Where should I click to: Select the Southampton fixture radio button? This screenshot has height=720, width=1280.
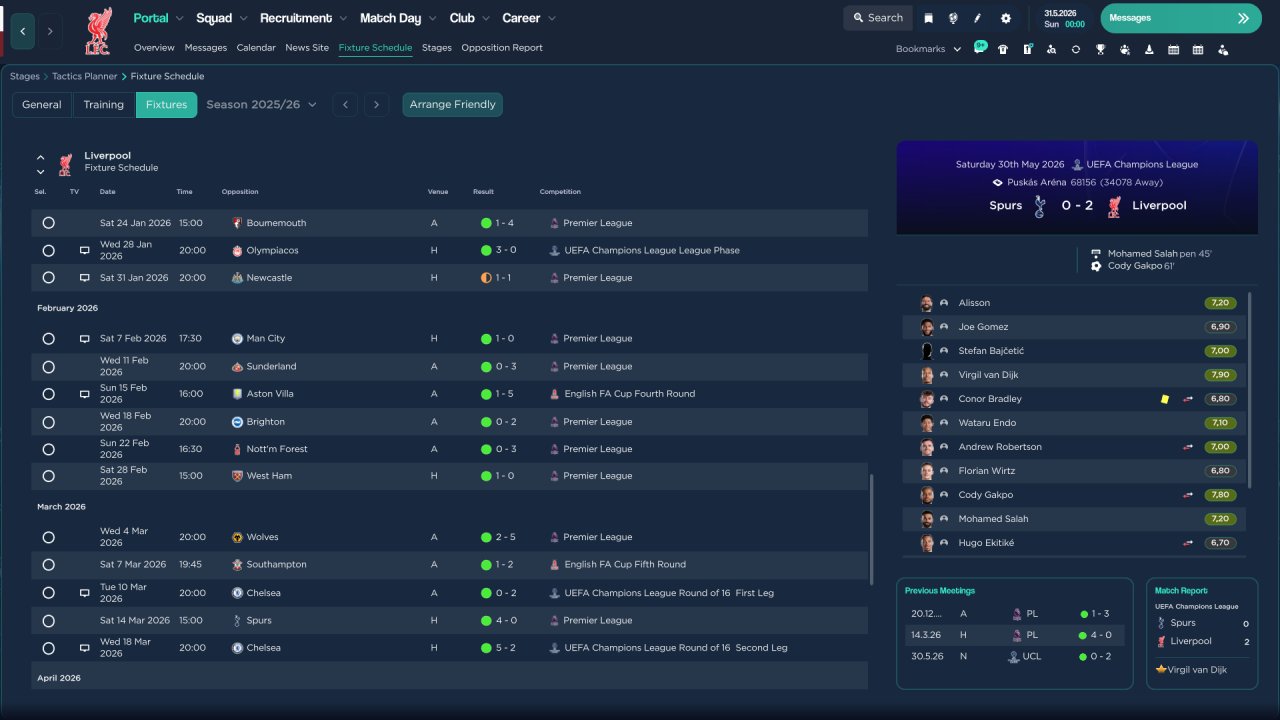tap(48, 565)
